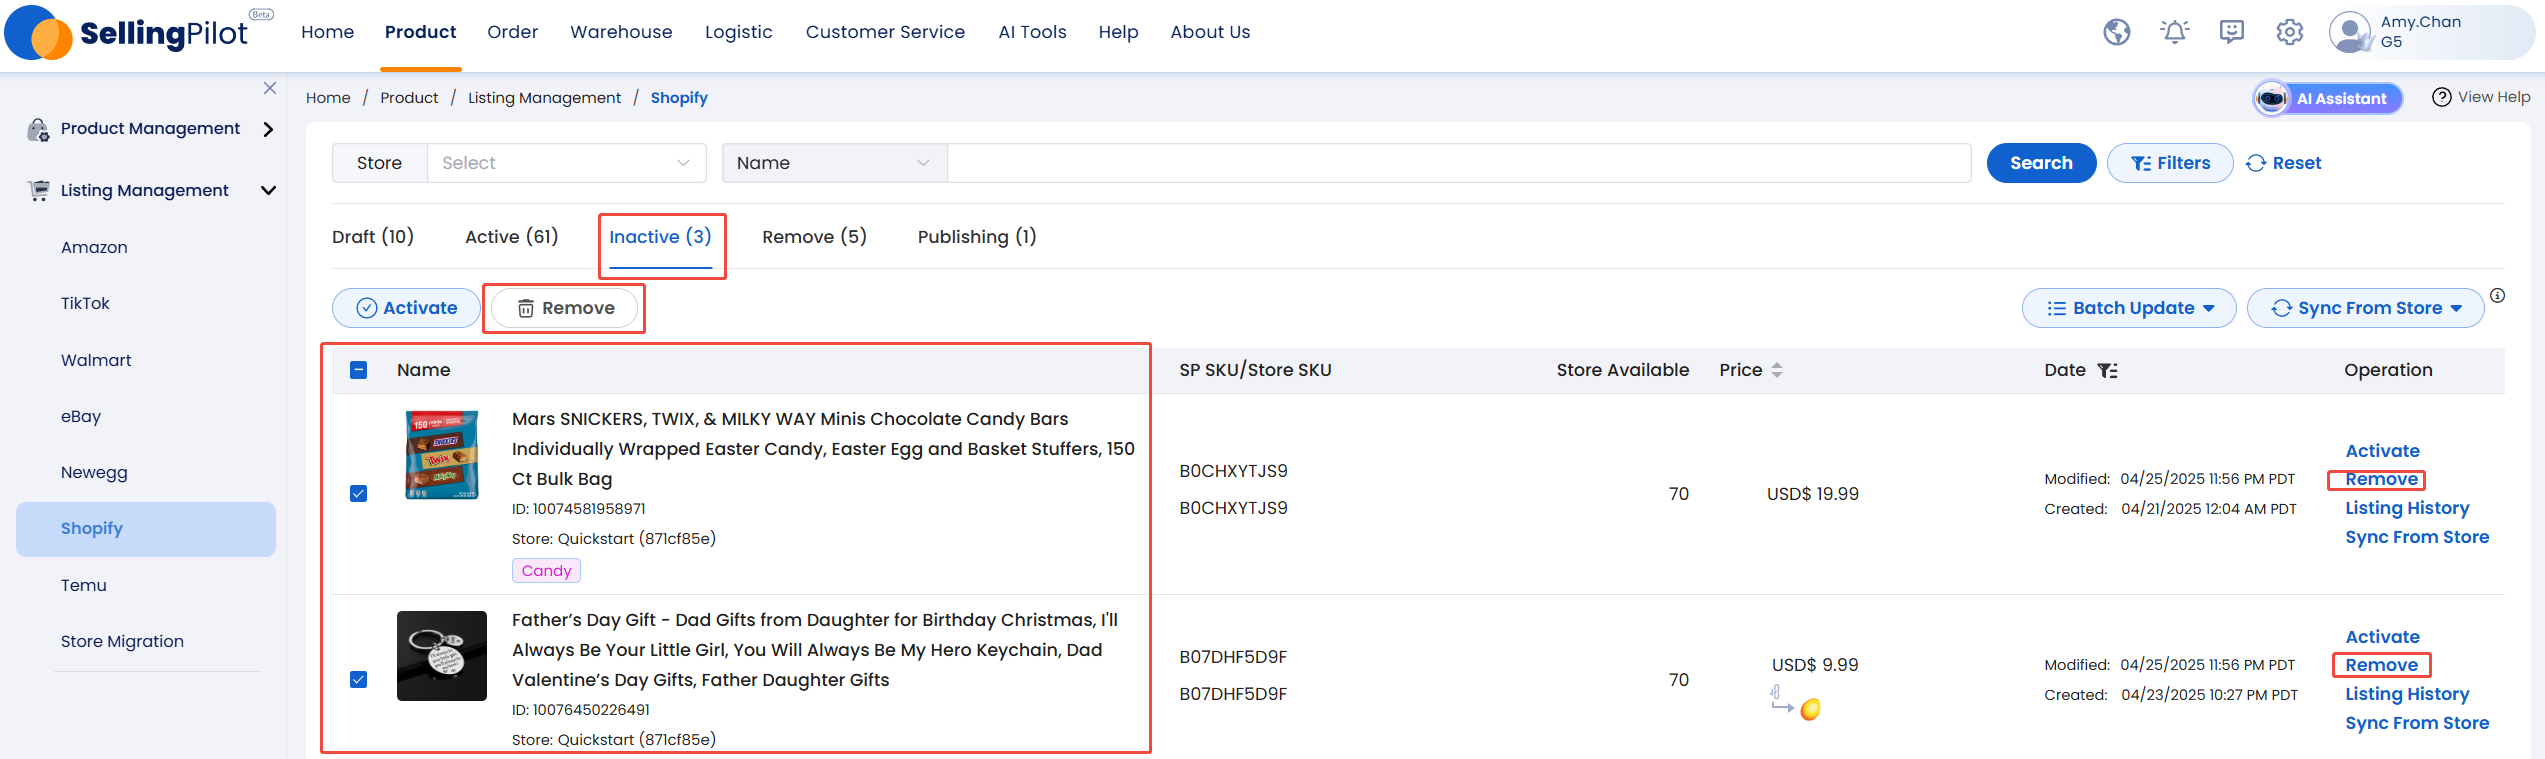Toggle the select-all checkbox in header
The image size is (2545, 759).
tap(359, 370)
